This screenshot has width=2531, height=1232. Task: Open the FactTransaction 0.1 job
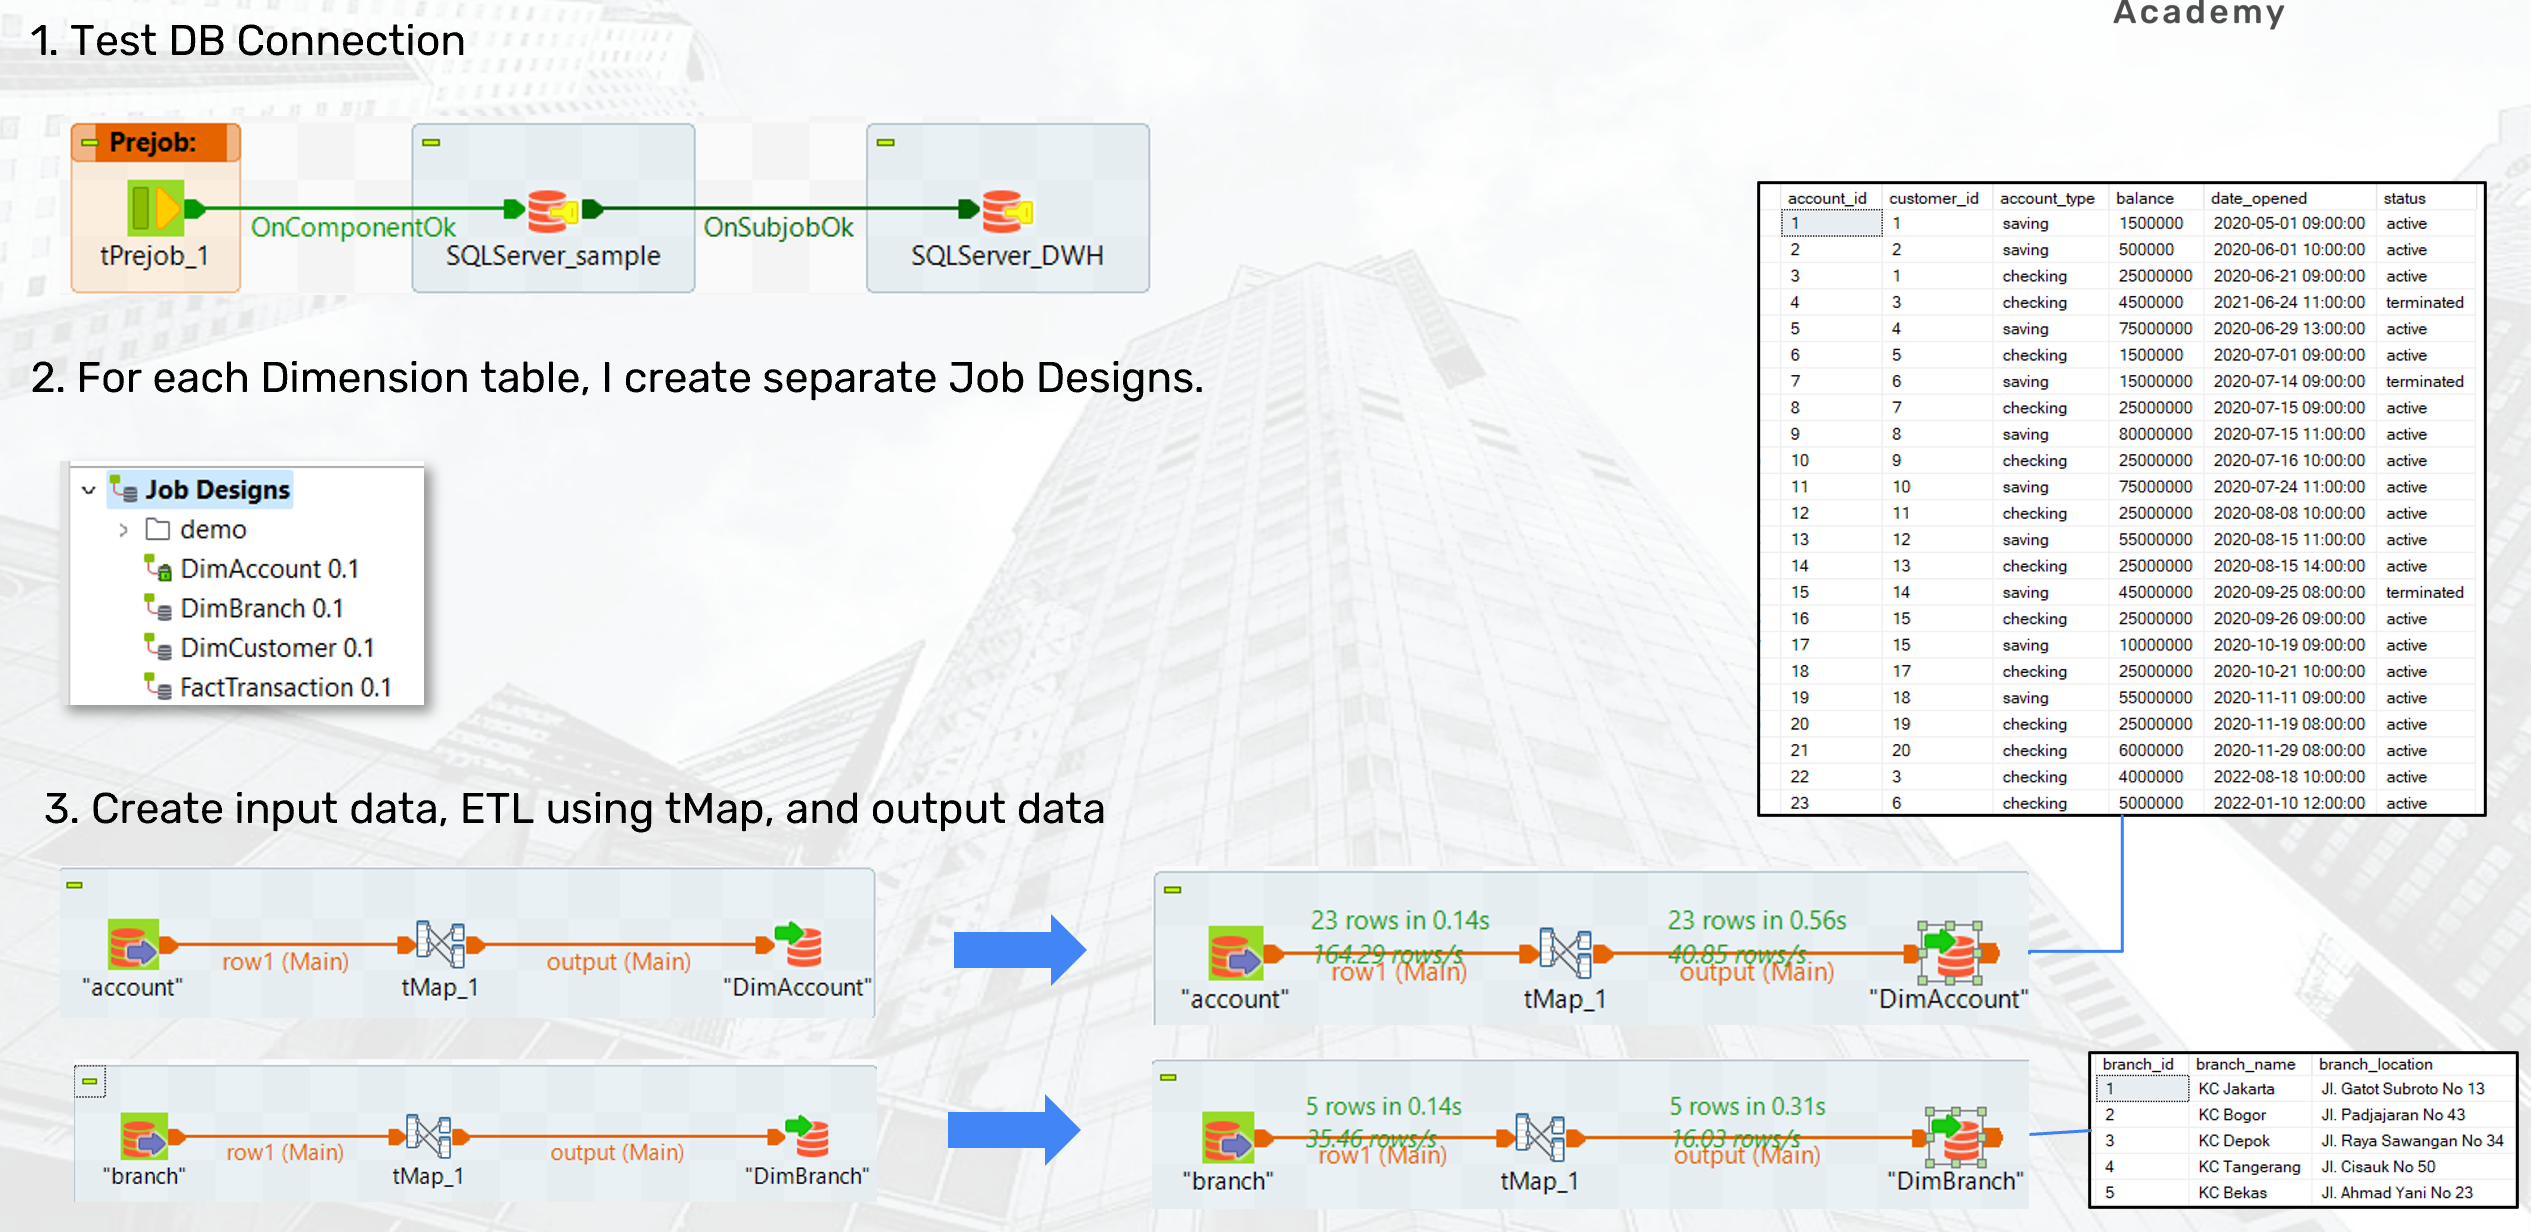pyautogui.click(x=285, y=687)
